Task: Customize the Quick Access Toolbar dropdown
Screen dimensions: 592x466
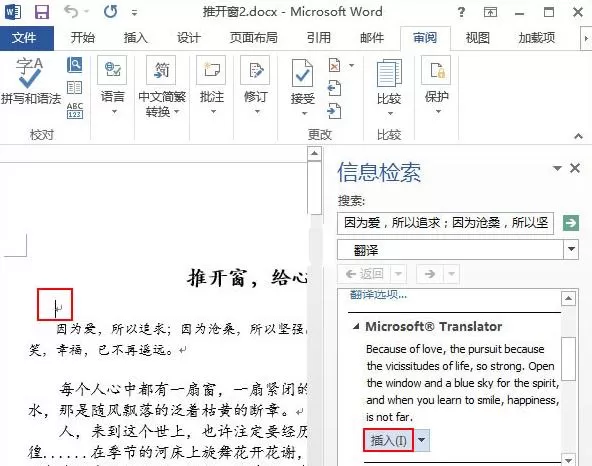Action: [134, 13]
